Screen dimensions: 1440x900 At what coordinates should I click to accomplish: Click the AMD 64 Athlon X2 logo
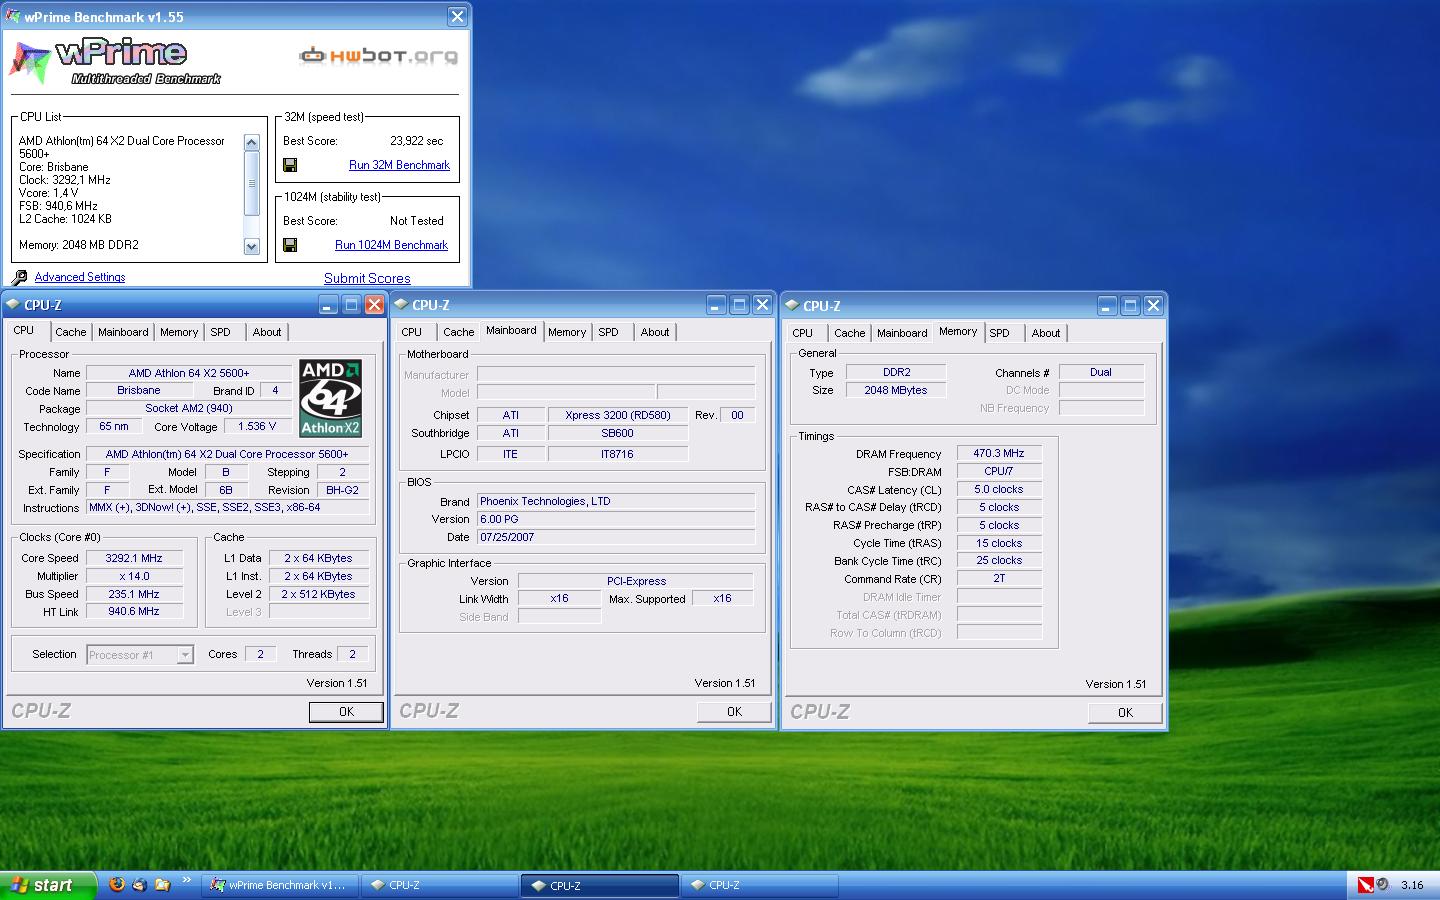(x=331, y=398)
